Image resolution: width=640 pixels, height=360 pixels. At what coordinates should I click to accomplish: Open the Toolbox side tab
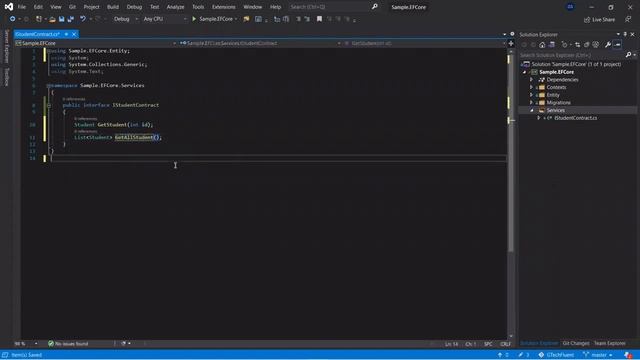6,77
